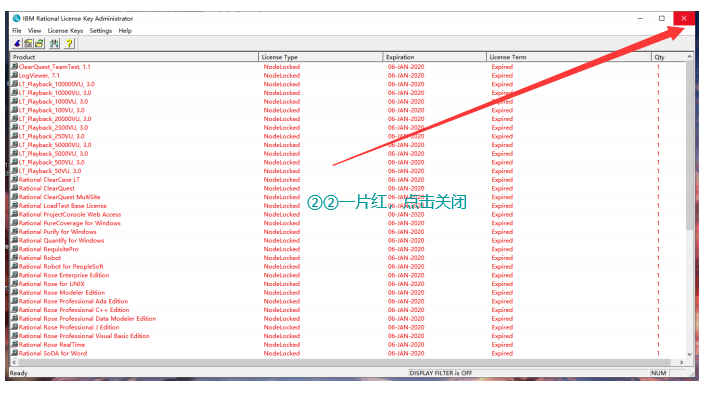Screen dimensions: 706x398
Task: Click the icon beside Rational RequisitePro
Action: [x=14, y=249]
